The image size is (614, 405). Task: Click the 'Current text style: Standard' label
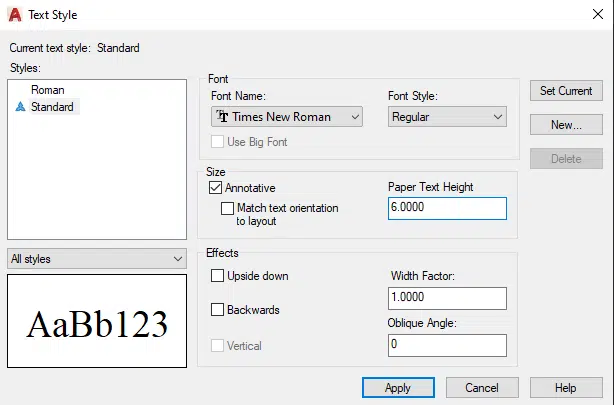74,48
